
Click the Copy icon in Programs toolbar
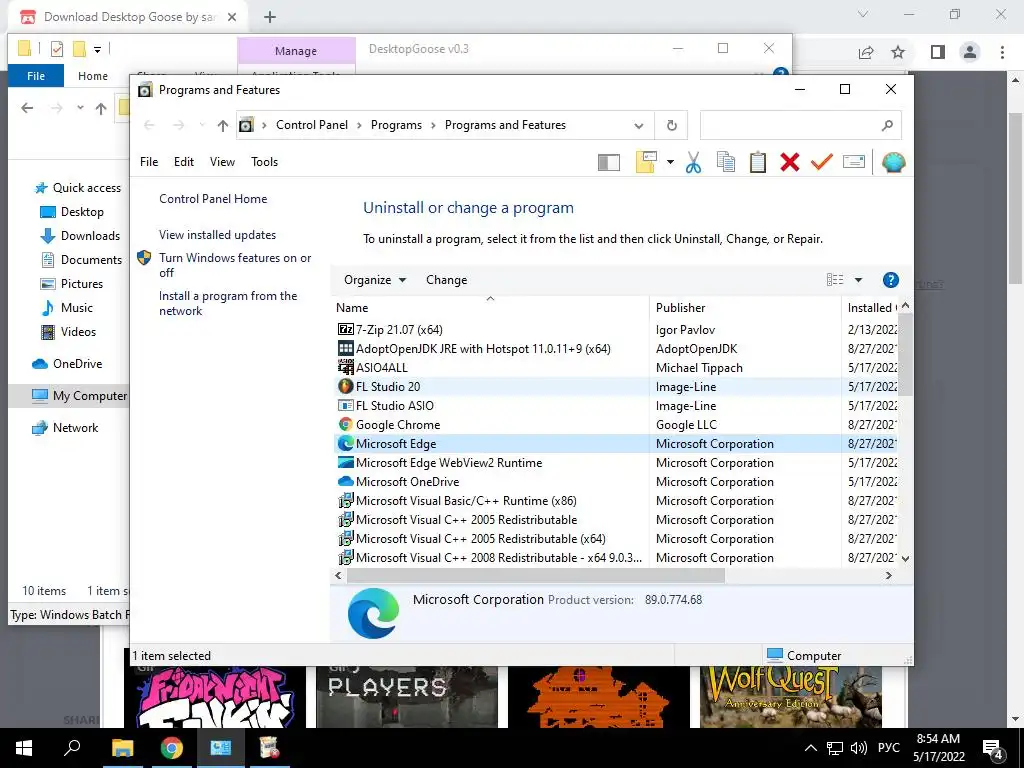(x=726, y=163)
